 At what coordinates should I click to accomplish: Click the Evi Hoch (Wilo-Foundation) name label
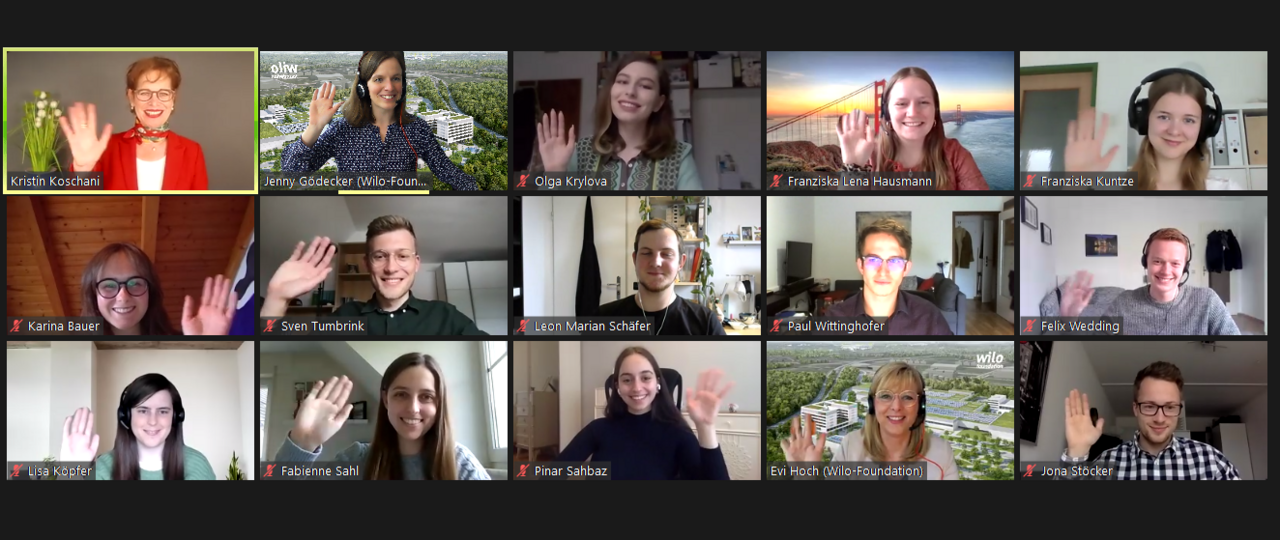tap(847, 471)
